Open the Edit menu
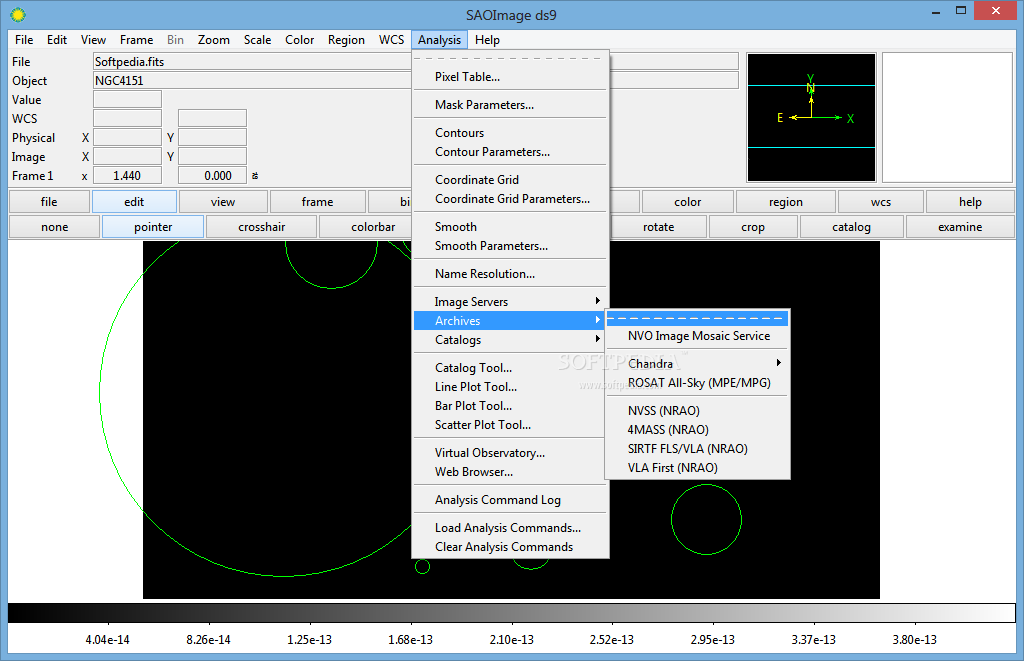This screenshot has width=1024, height=661. click(57, 40)
